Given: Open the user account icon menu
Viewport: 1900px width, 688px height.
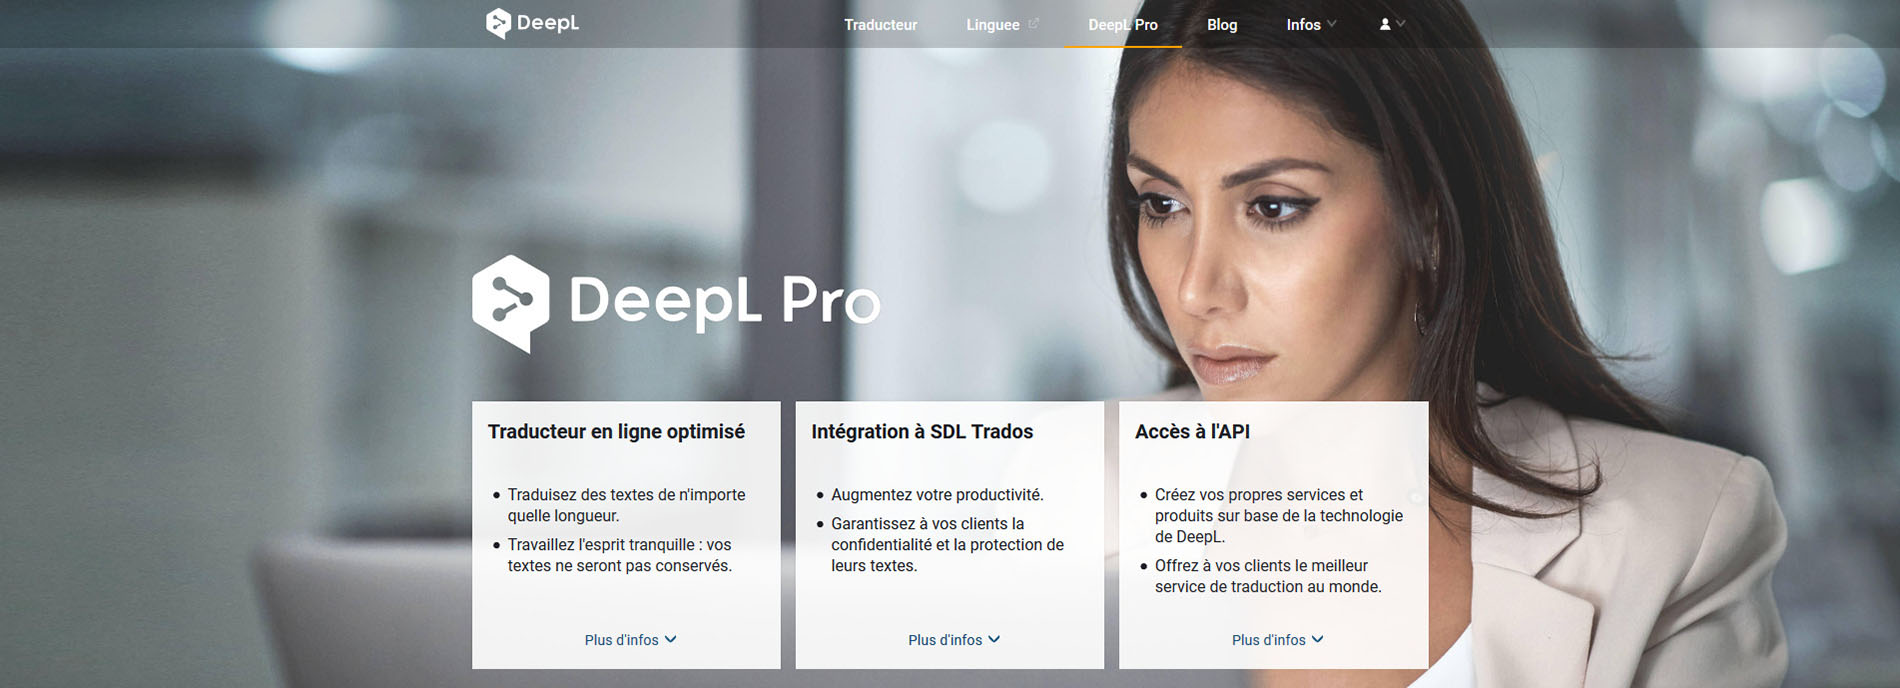Looking at the screenshot, I should [1385, 24].
